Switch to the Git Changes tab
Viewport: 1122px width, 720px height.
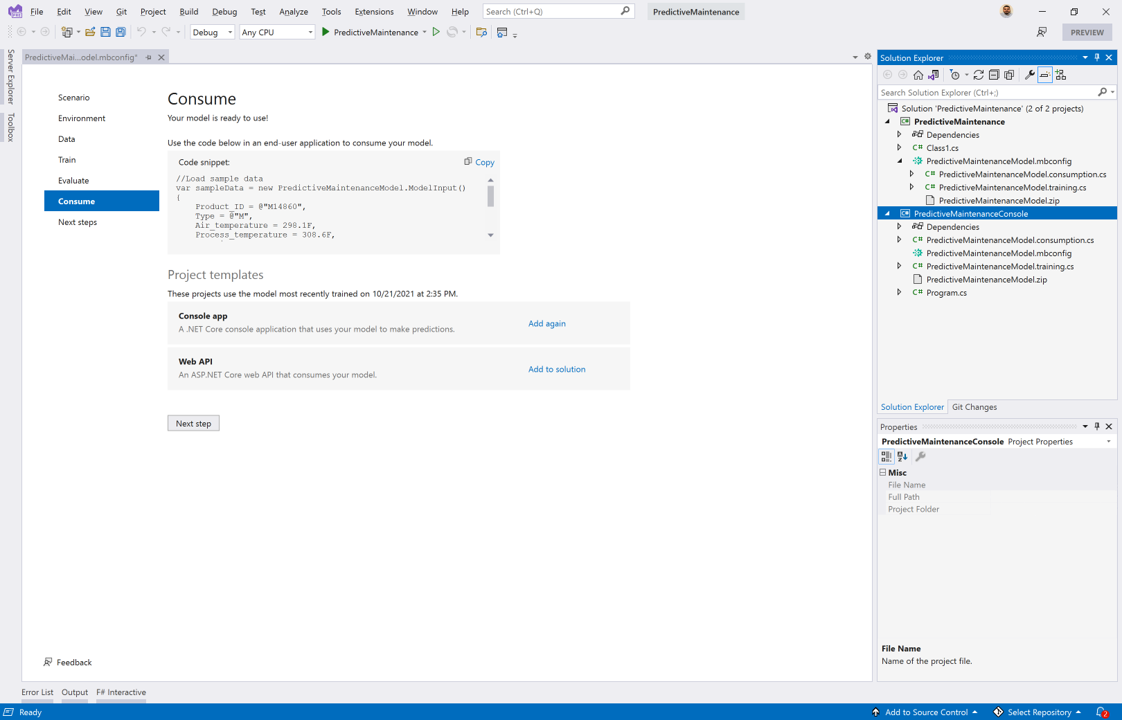(974, 407)
